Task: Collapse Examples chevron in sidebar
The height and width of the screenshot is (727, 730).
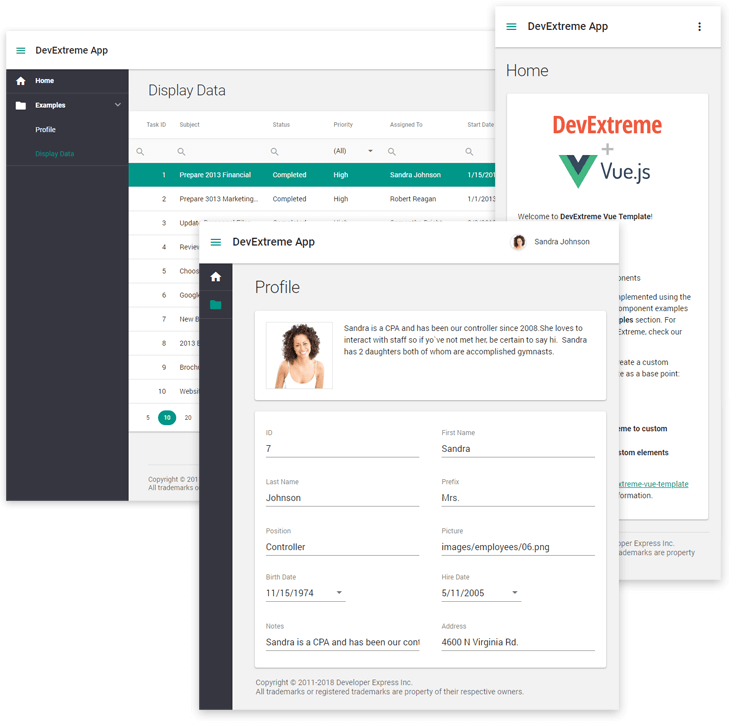Action: click(118, 105)
